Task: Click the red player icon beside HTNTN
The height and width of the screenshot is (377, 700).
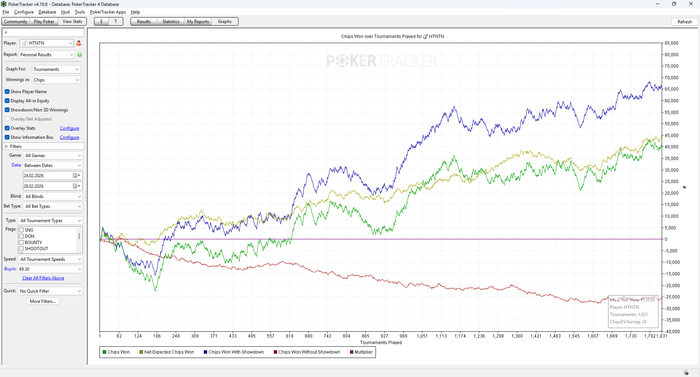Action: (79, 43)
